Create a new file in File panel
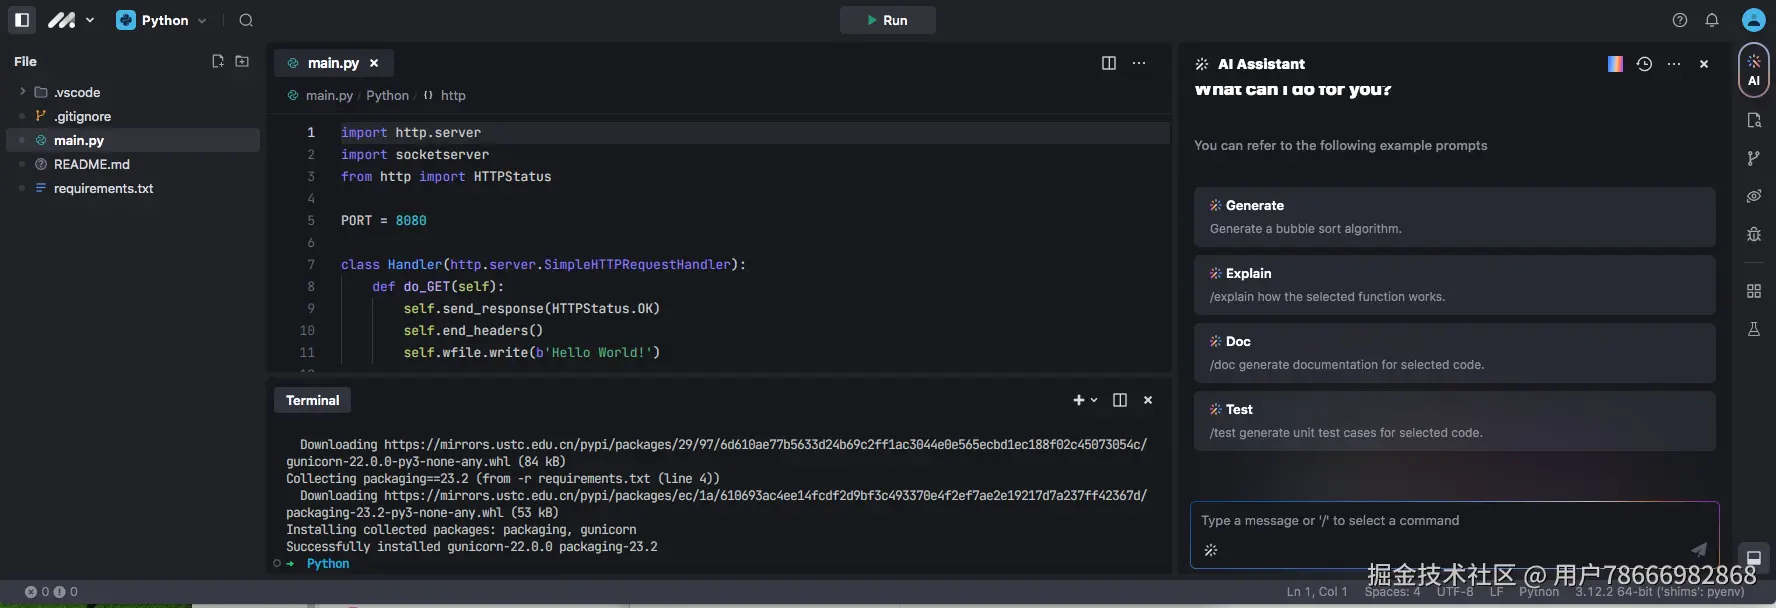Image resolution: width=1776 pixels, height=608 pixels. coord(218,61)
